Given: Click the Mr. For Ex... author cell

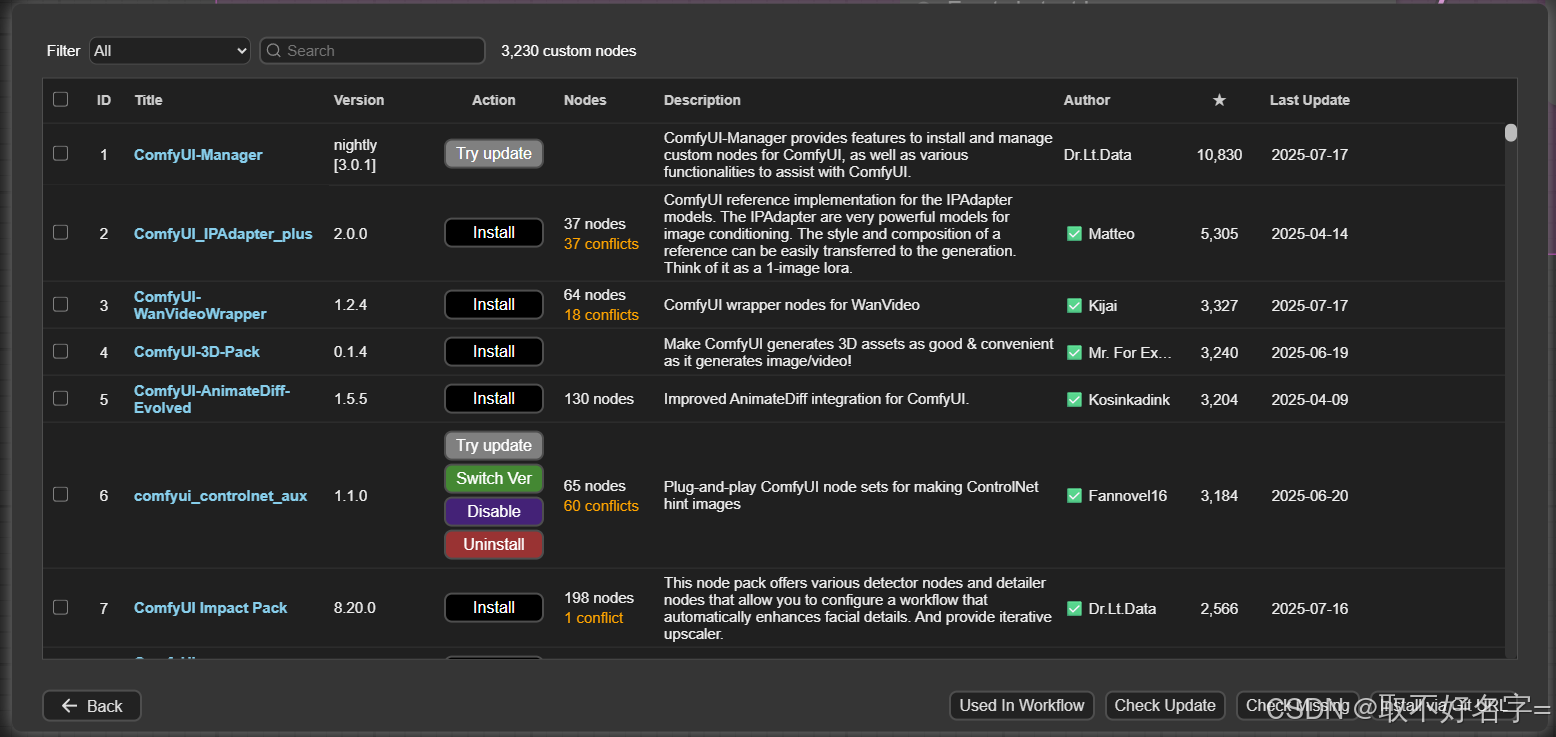Looking at the screenshot, I should [x=1130, y=353].
